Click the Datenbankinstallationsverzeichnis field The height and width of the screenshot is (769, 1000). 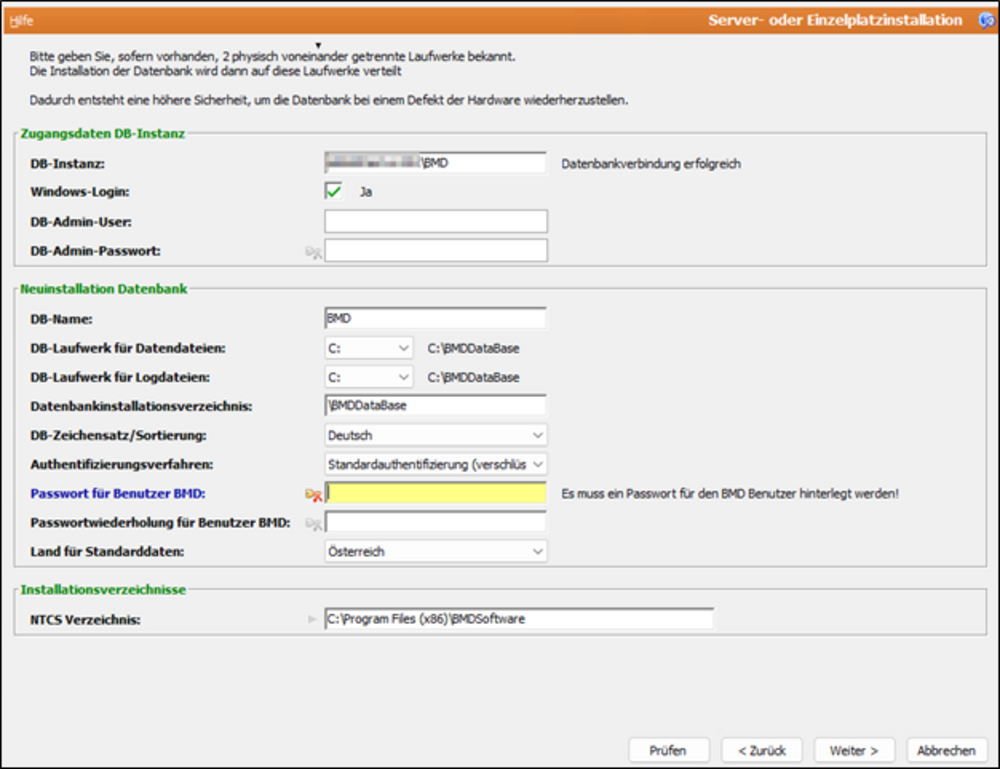pos(436,406)
